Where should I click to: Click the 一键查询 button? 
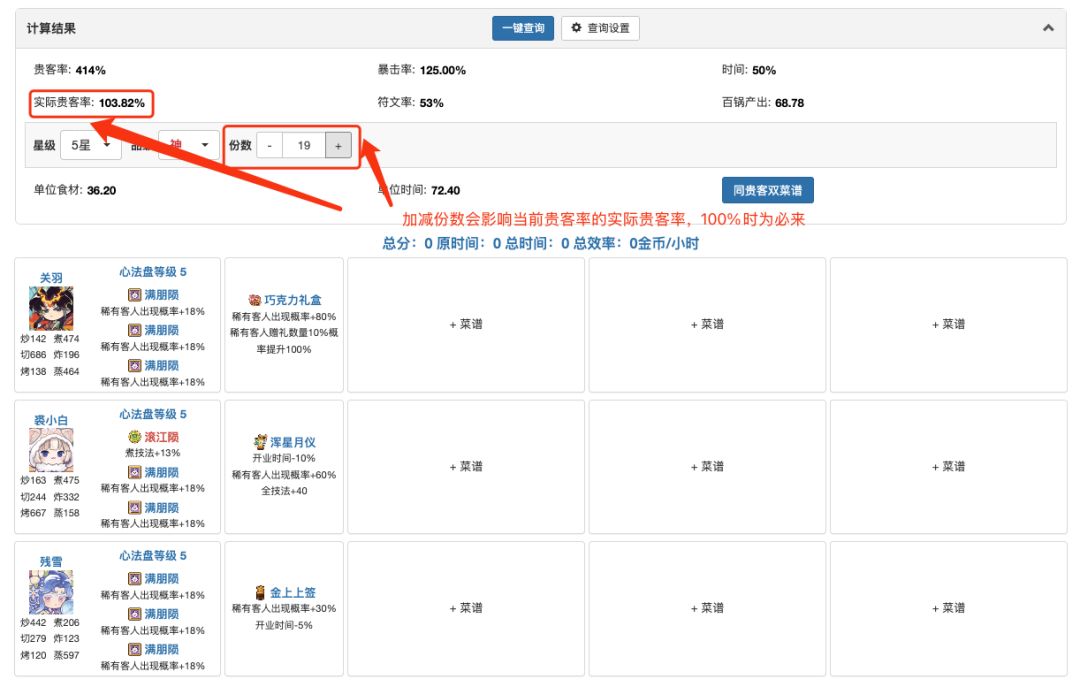[523, 28]
